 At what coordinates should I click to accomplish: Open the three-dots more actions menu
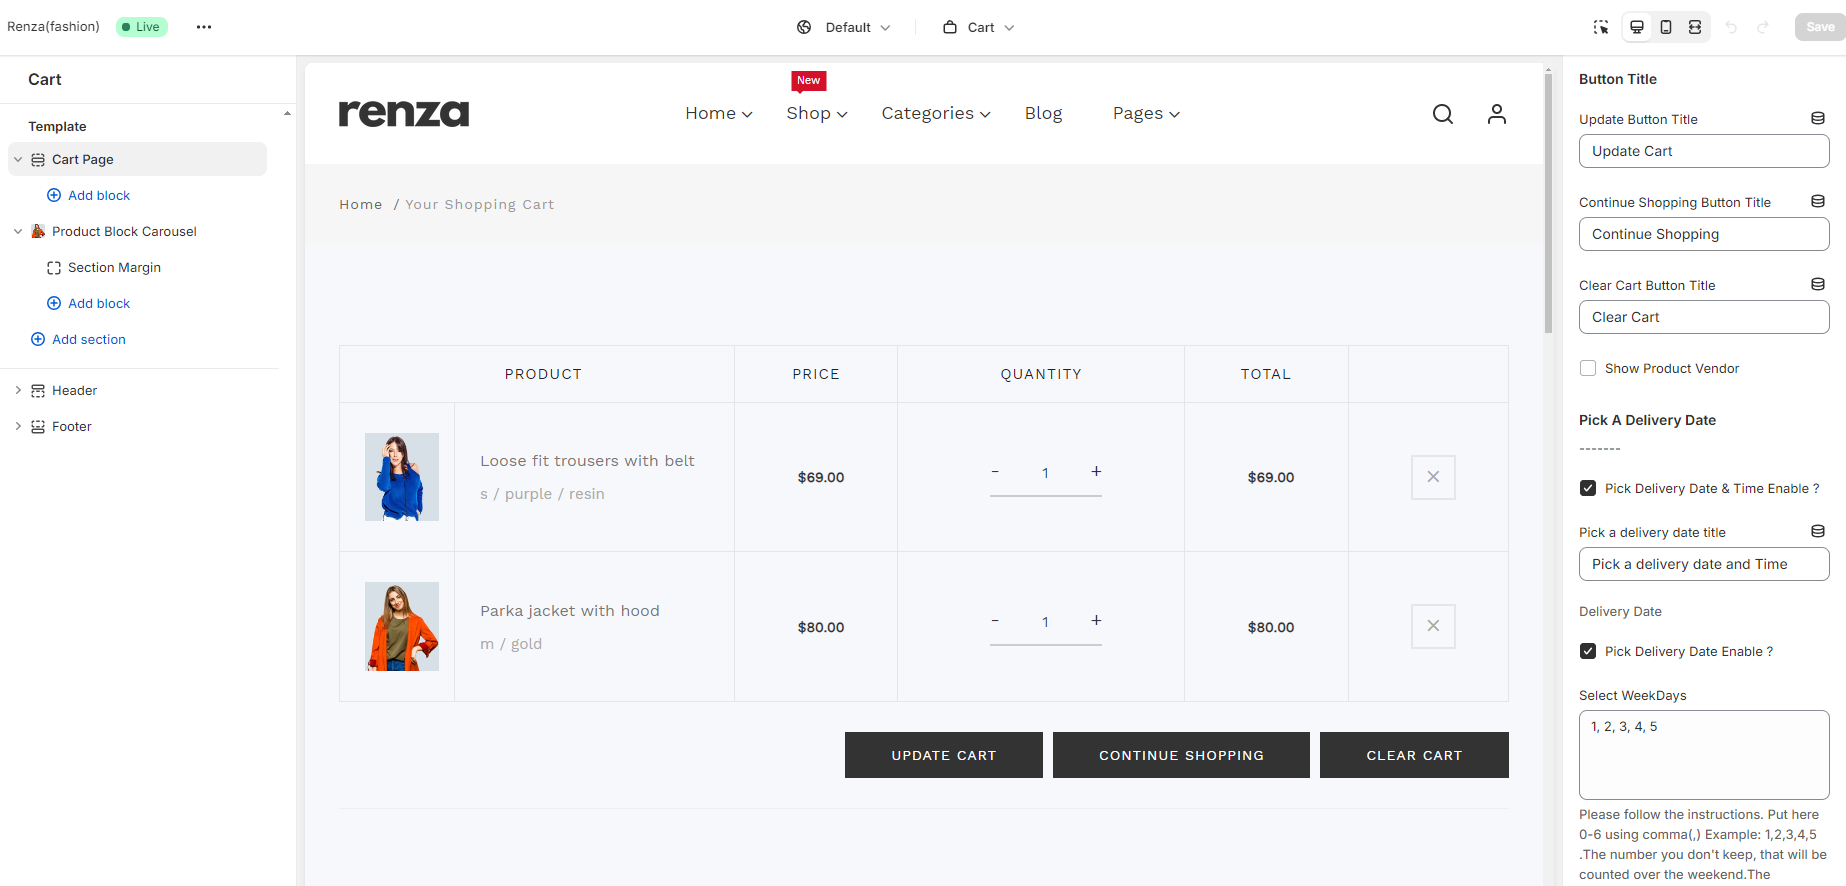204,27
